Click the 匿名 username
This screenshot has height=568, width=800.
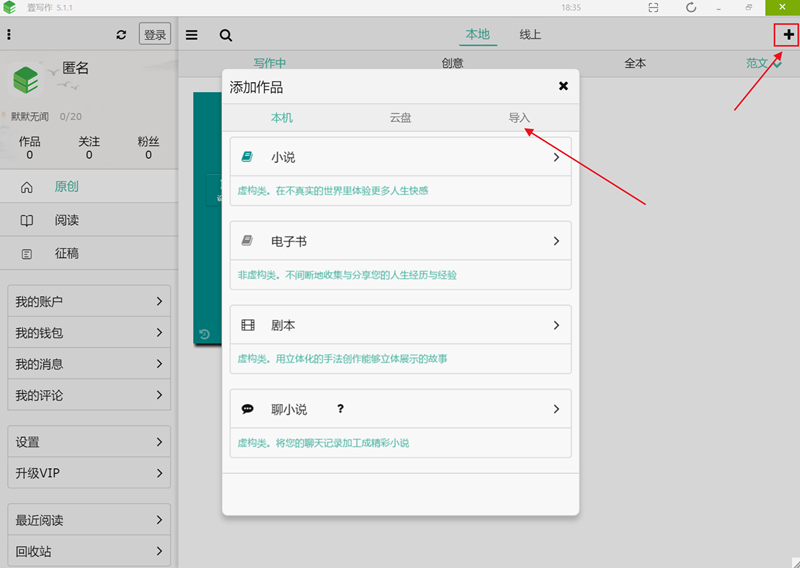[x=76, y=68]
